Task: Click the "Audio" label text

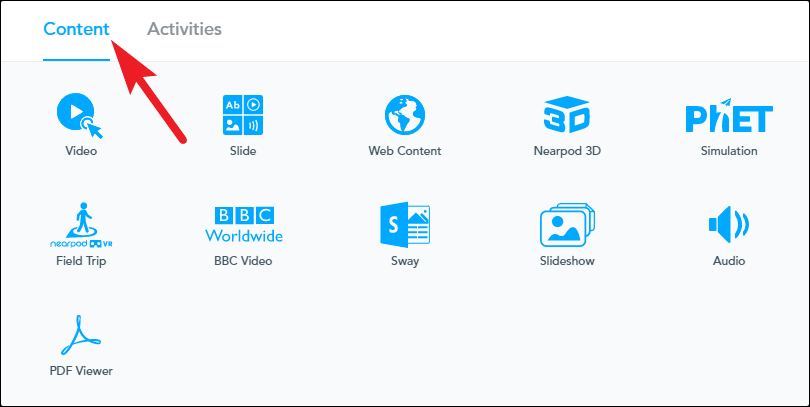Action: 729,261
